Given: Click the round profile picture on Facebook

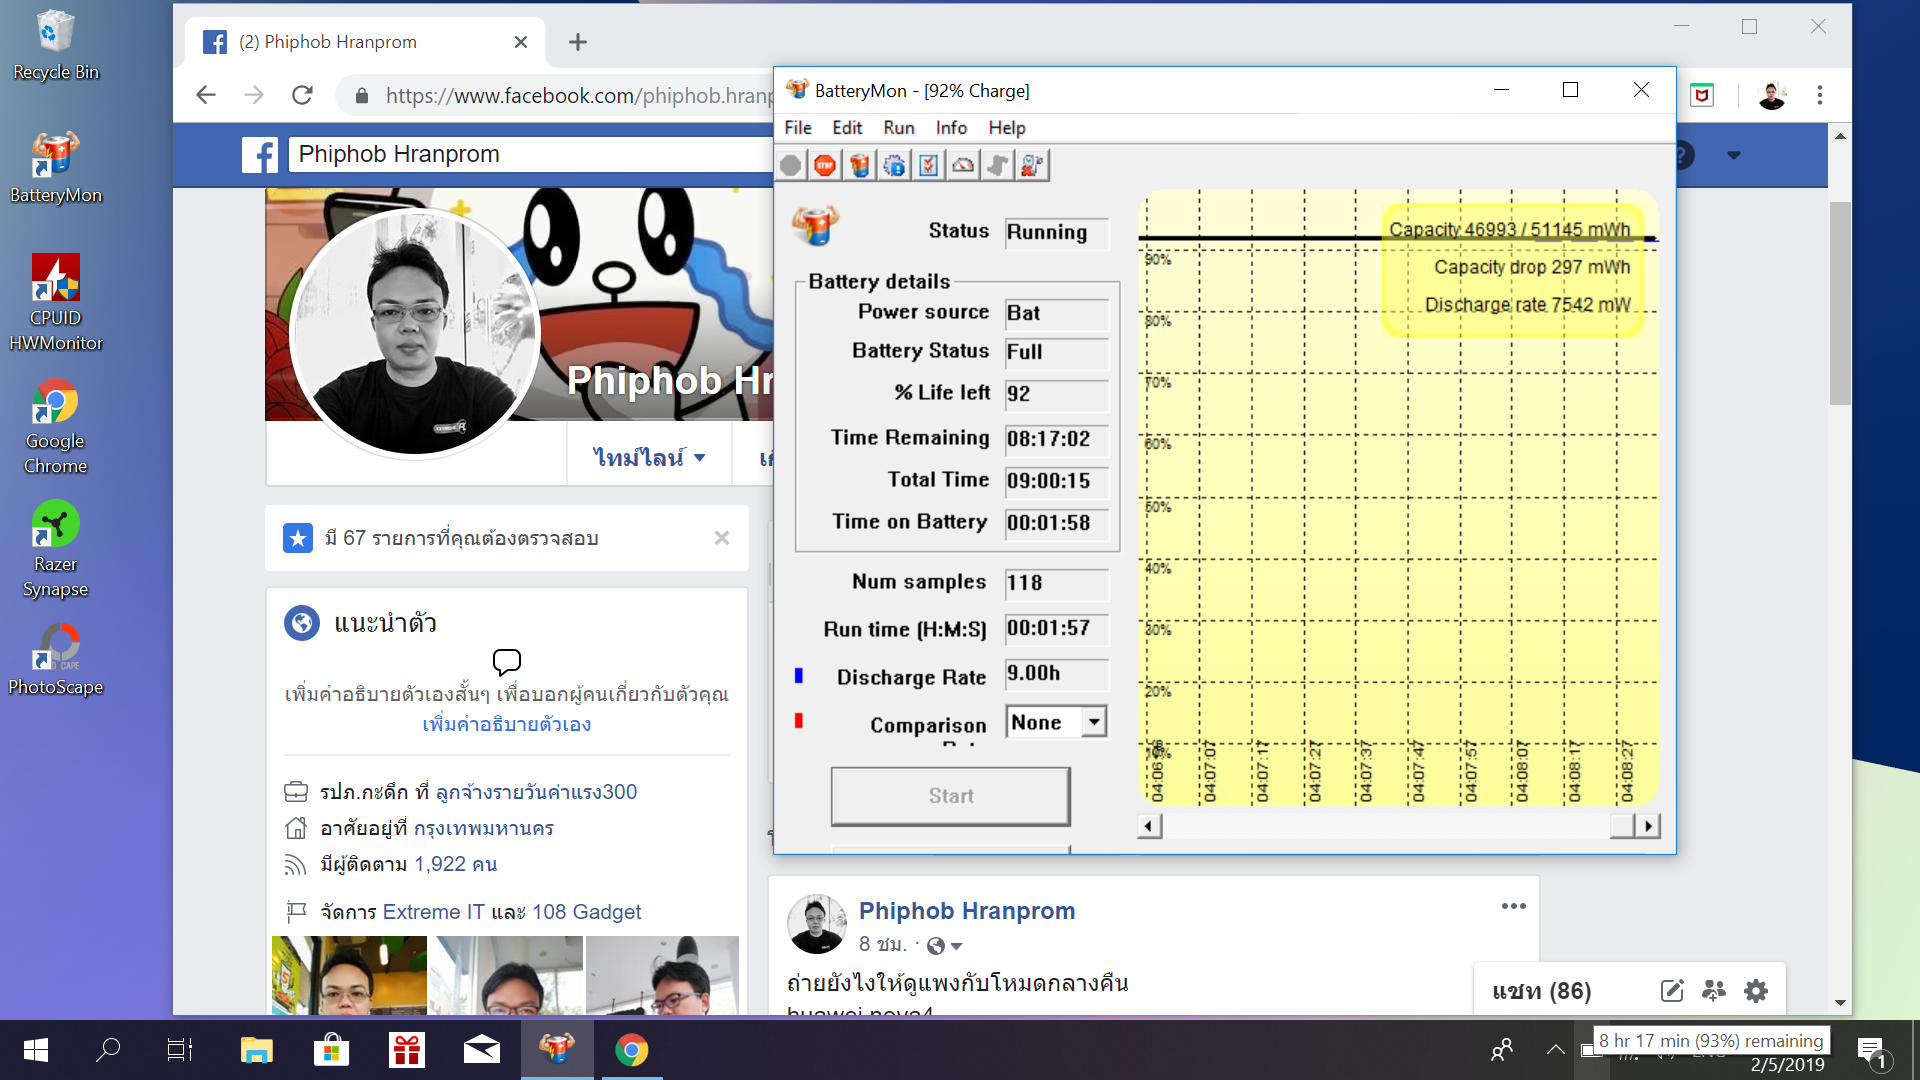Looking at the screenshot, I should coord(414,334).
